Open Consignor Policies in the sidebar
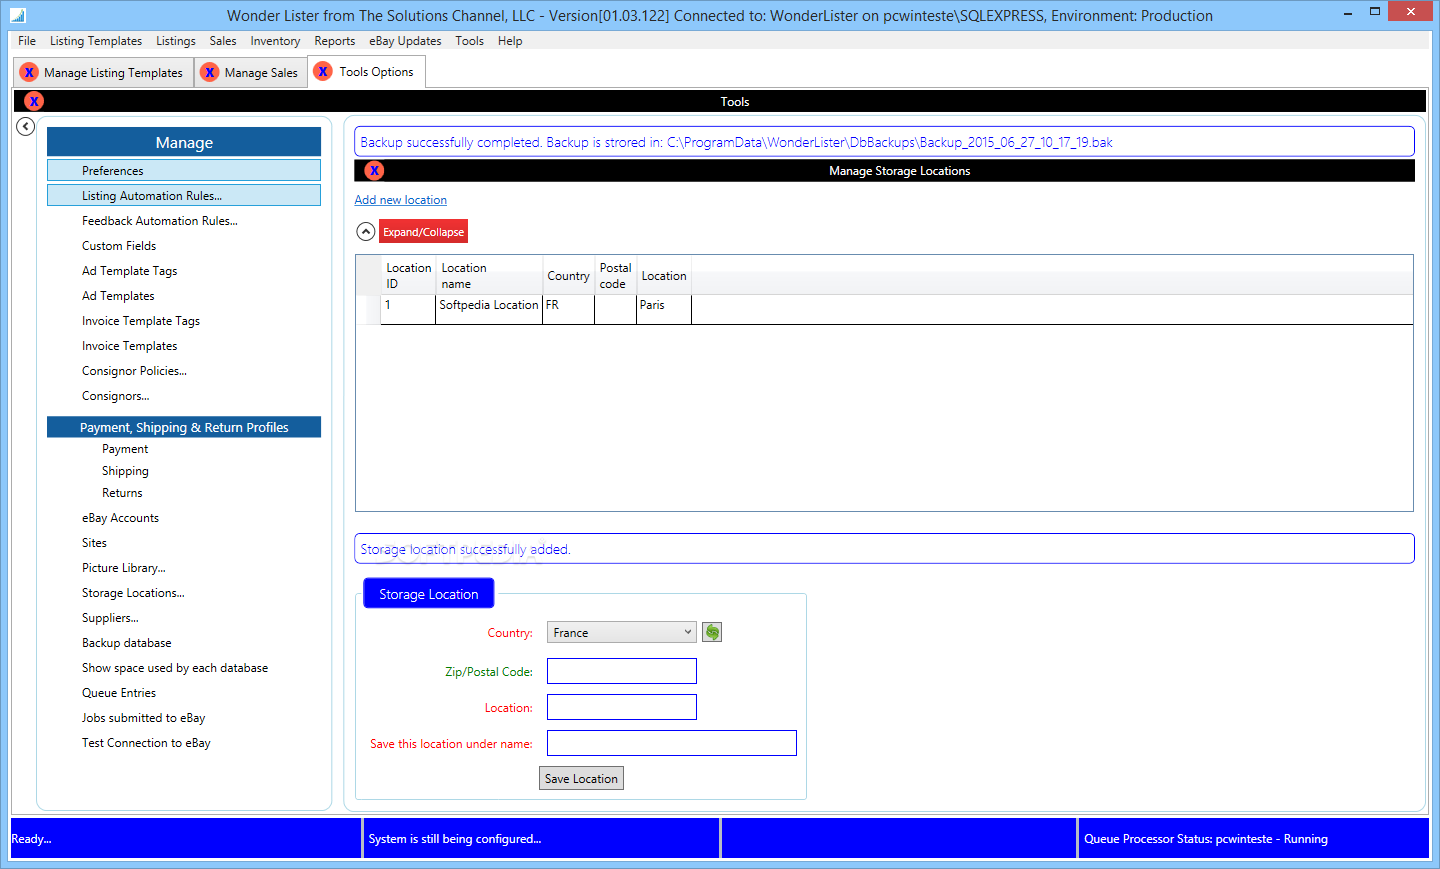The height and width of the screenshot is (869, 1440). click(x=134, y=371)
